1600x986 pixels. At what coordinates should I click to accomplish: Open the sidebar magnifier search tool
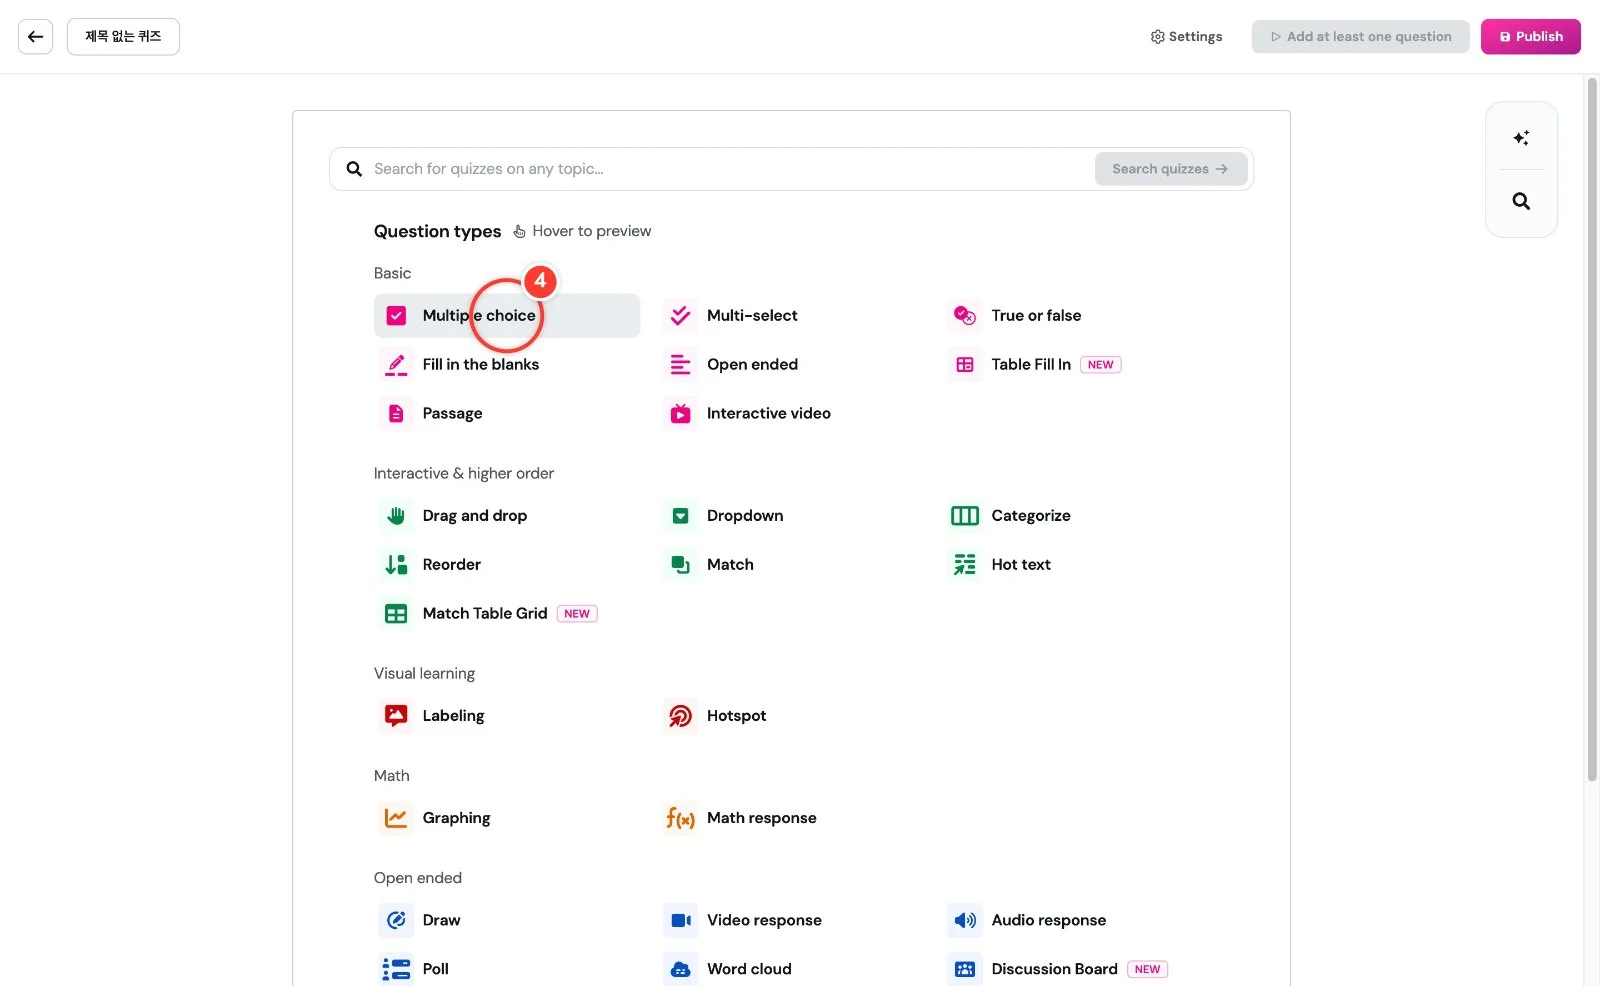[x=1521, y=201]
